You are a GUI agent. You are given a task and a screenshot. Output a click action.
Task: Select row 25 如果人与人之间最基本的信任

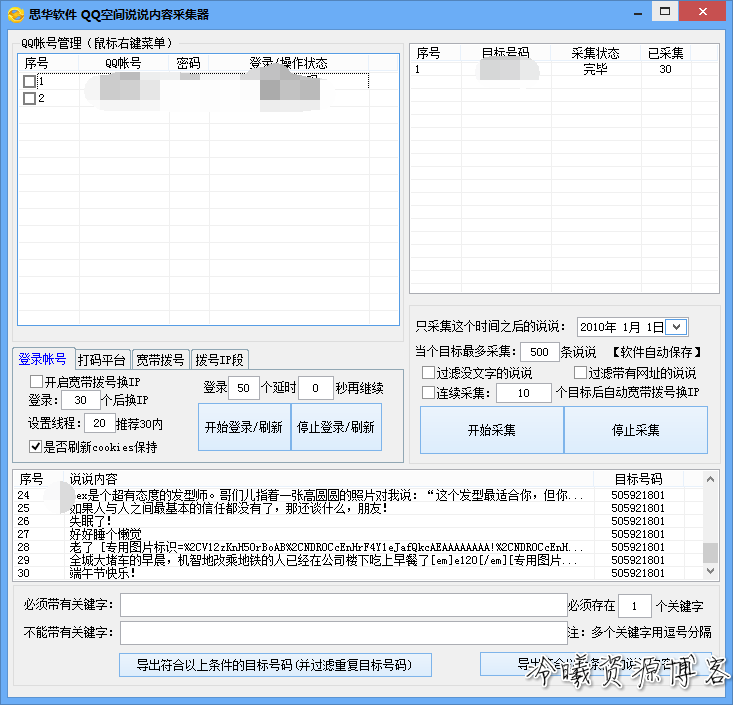(358, 508)
